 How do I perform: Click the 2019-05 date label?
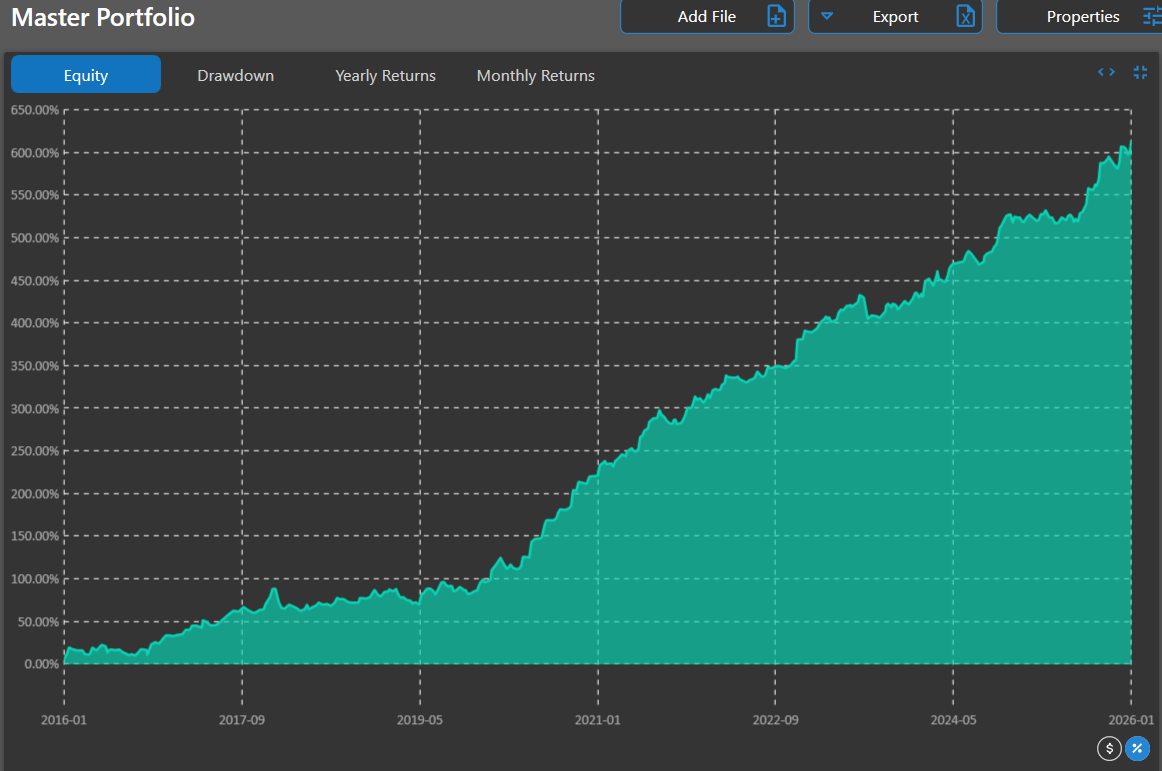pyautogui.click(x=419, y=720)
